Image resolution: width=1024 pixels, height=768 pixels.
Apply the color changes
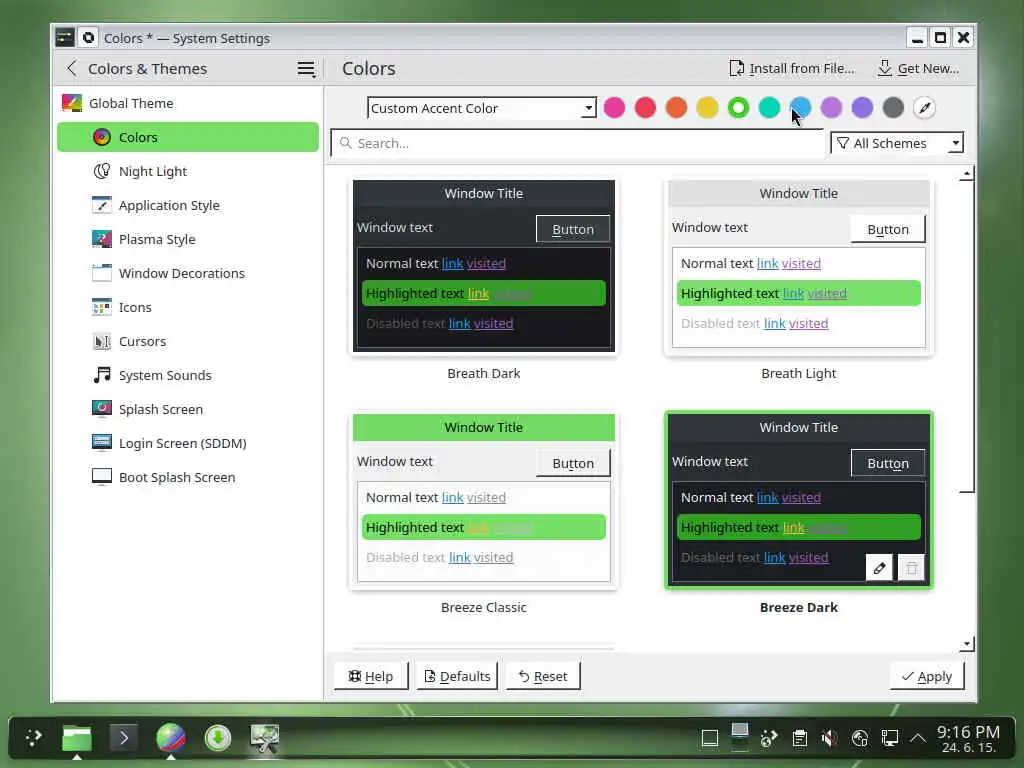pyautogui.click(x=926, y=676)
